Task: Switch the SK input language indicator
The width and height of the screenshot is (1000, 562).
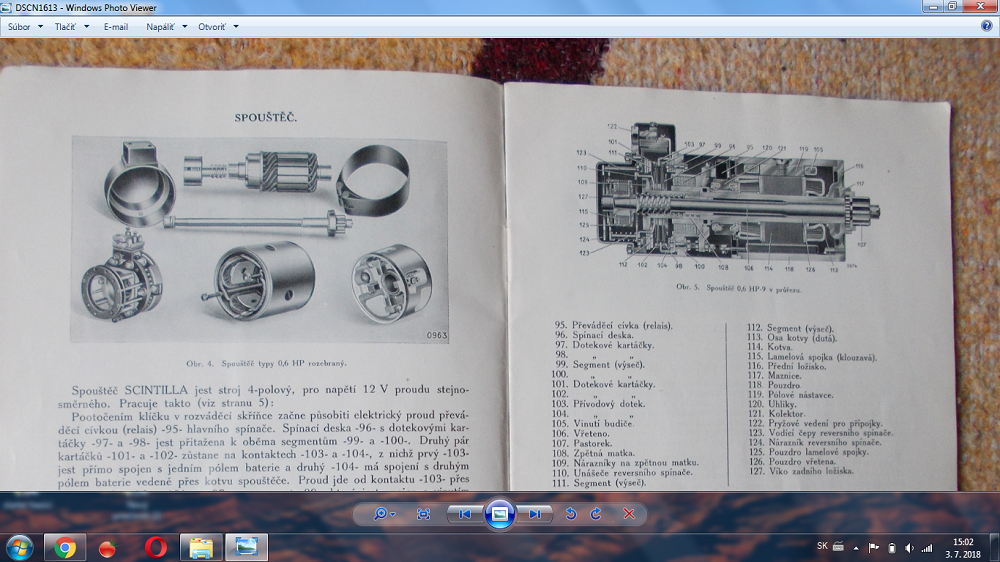Action: point(822,547)
